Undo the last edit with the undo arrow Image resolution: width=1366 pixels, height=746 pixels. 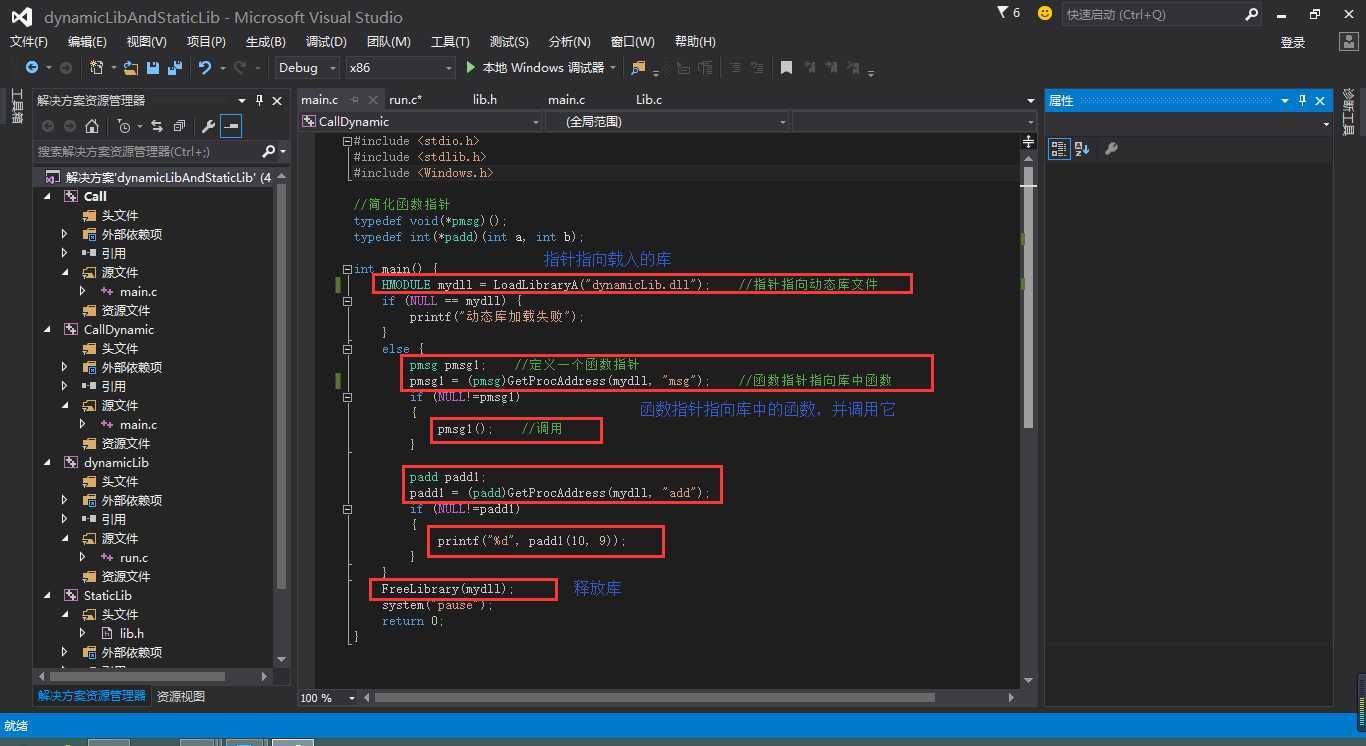coord(205,67)
